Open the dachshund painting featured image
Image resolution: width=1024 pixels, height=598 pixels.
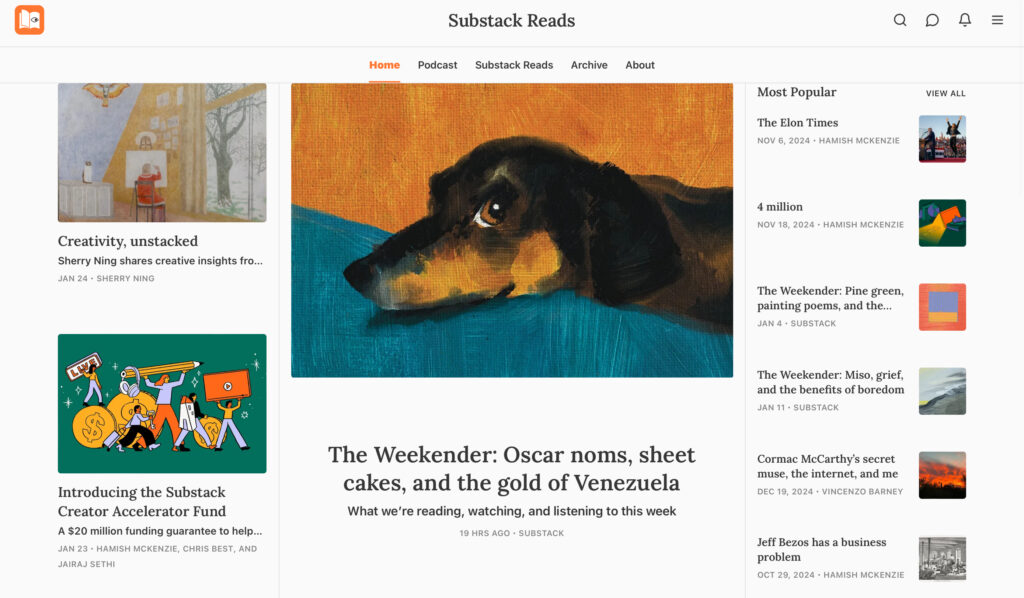point(512,230)
